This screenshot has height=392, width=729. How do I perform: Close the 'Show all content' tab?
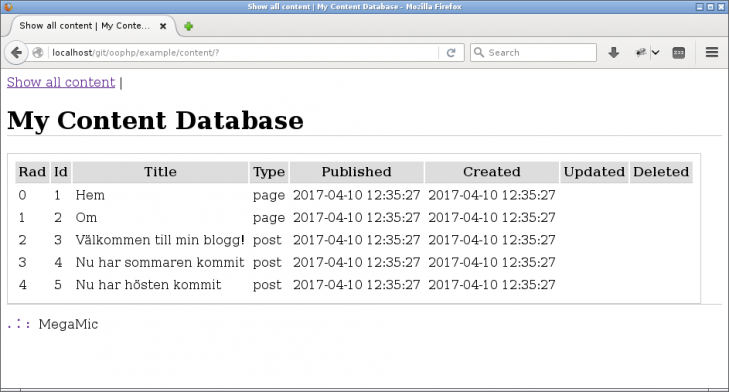pos(163,26)
